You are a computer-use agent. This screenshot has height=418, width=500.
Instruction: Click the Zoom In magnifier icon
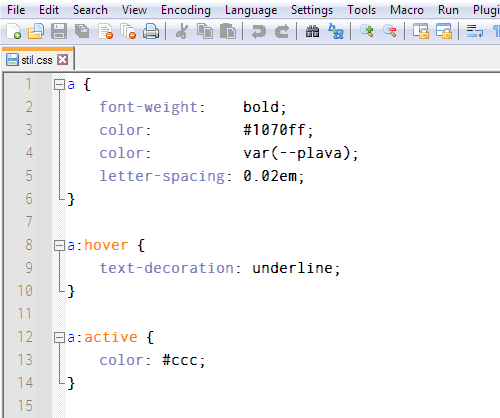[367, 32]
